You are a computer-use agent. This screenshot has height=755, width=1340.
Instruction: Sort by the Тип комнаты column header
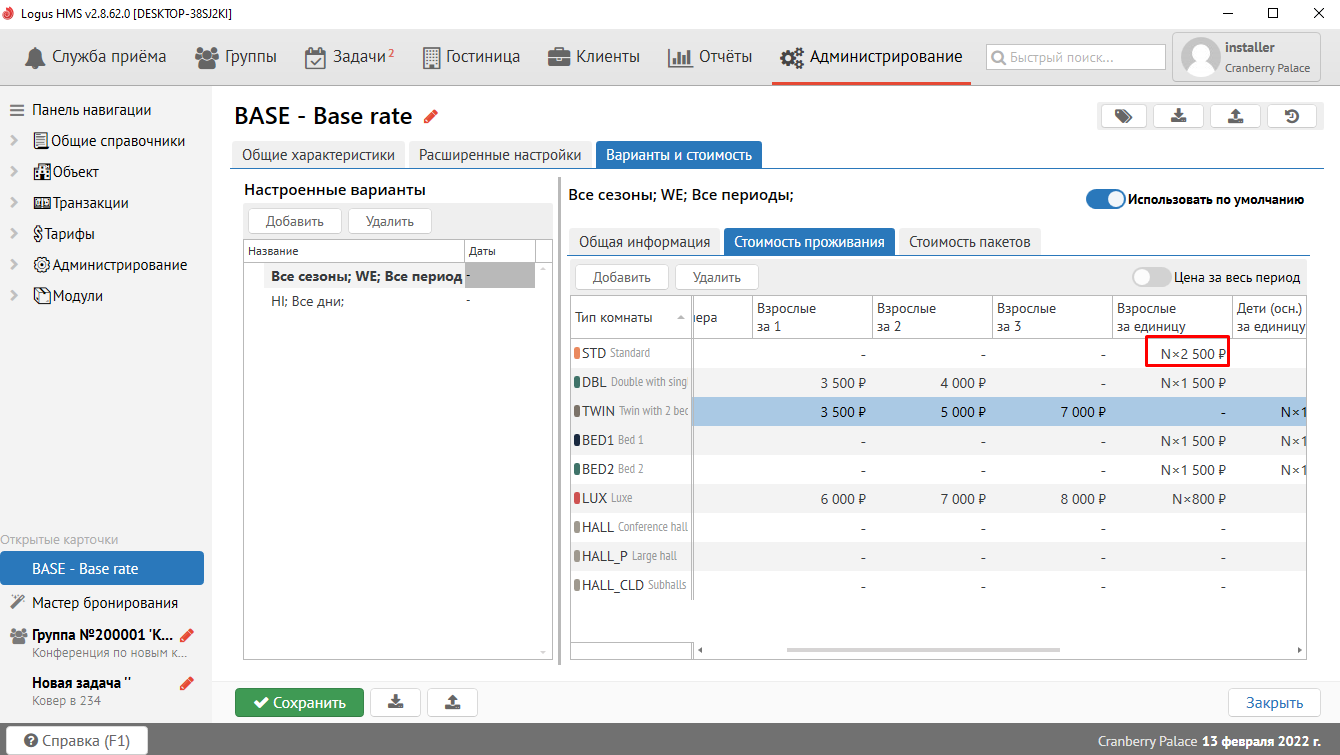(x=613, y=317)
